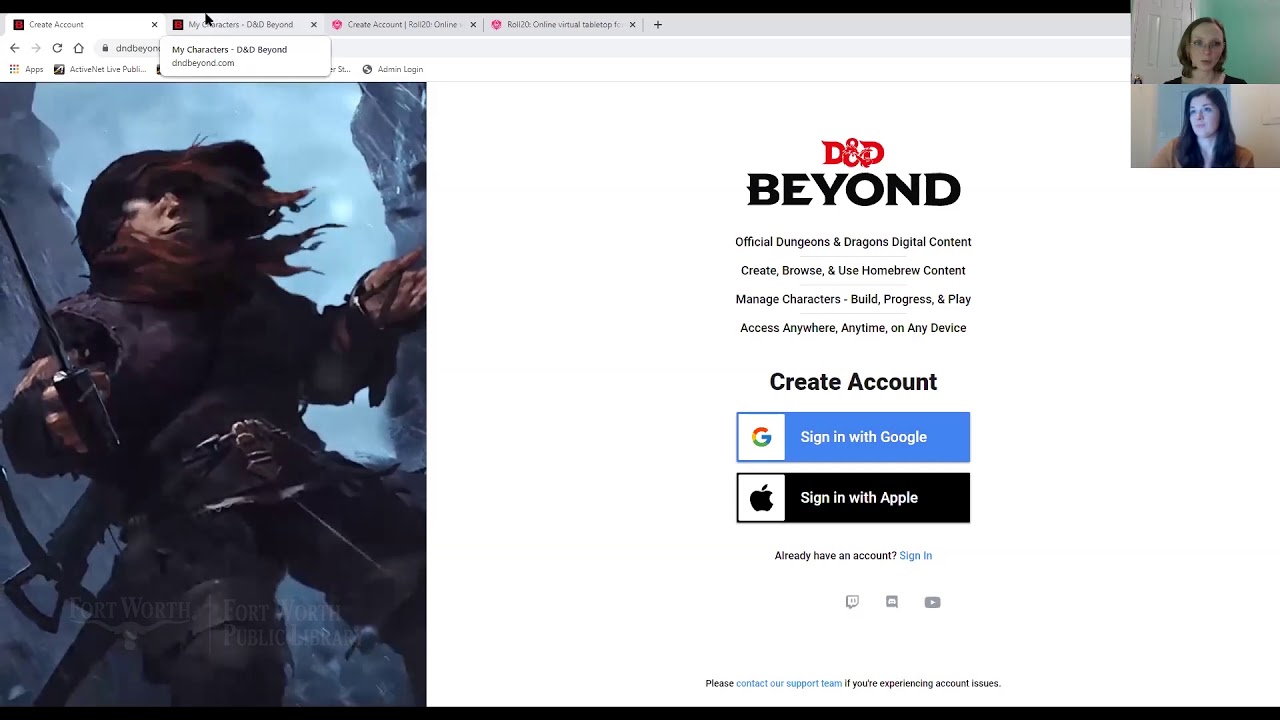1280x720 pixels.
Task: Close the My Characters tab
Action: (313, 24)
